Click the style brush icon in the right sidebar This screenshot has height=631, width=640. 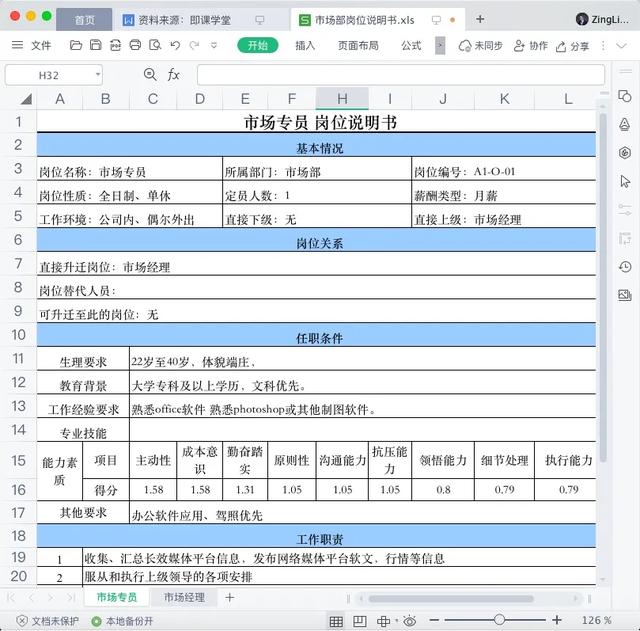click(x=624, y=124)
